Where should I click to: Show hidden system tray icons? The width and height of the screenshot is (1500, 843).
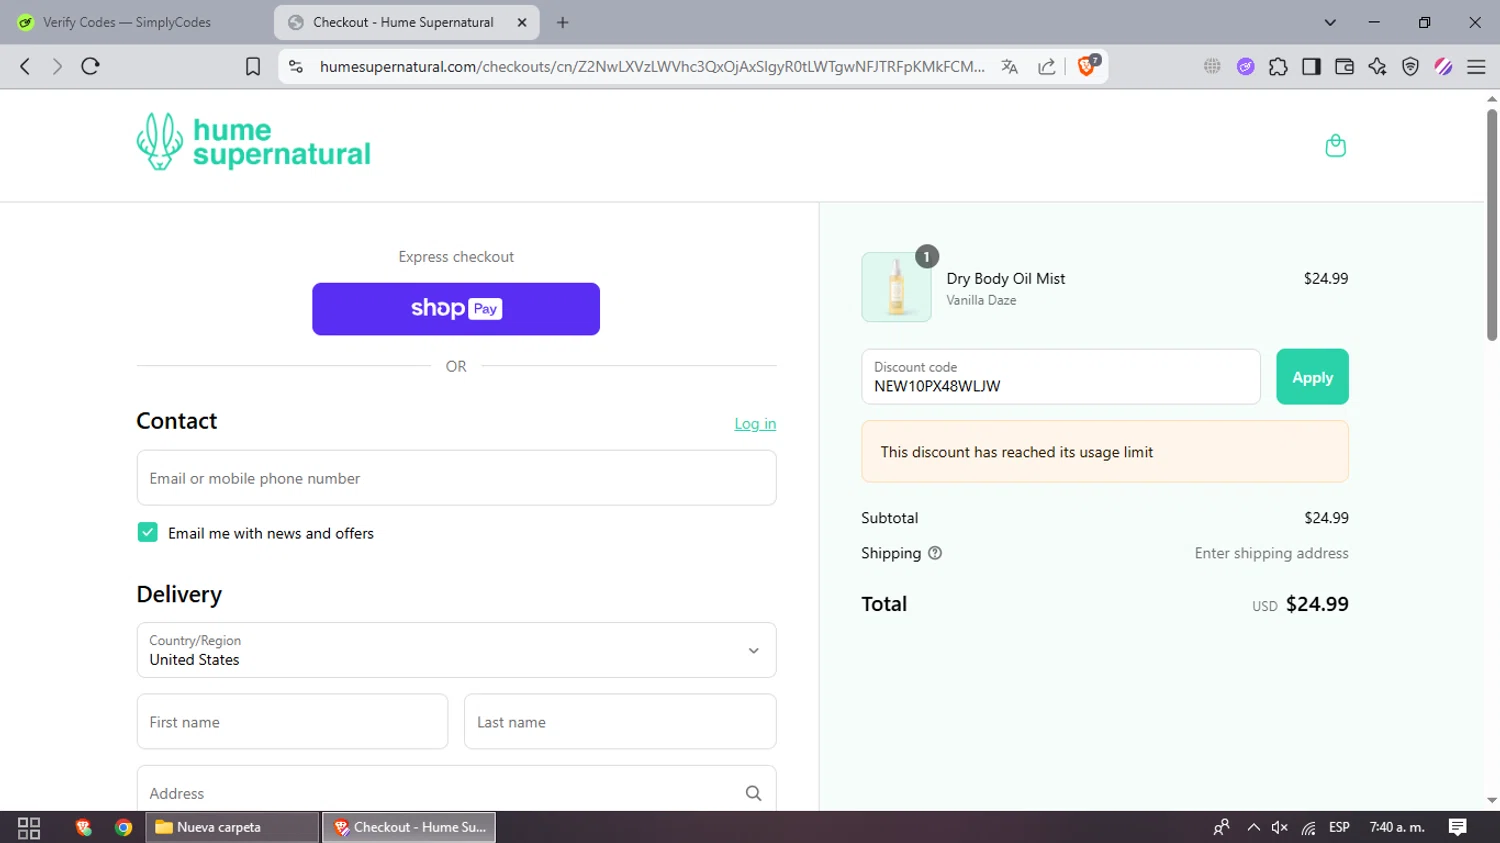click(x=1253, y=827)
